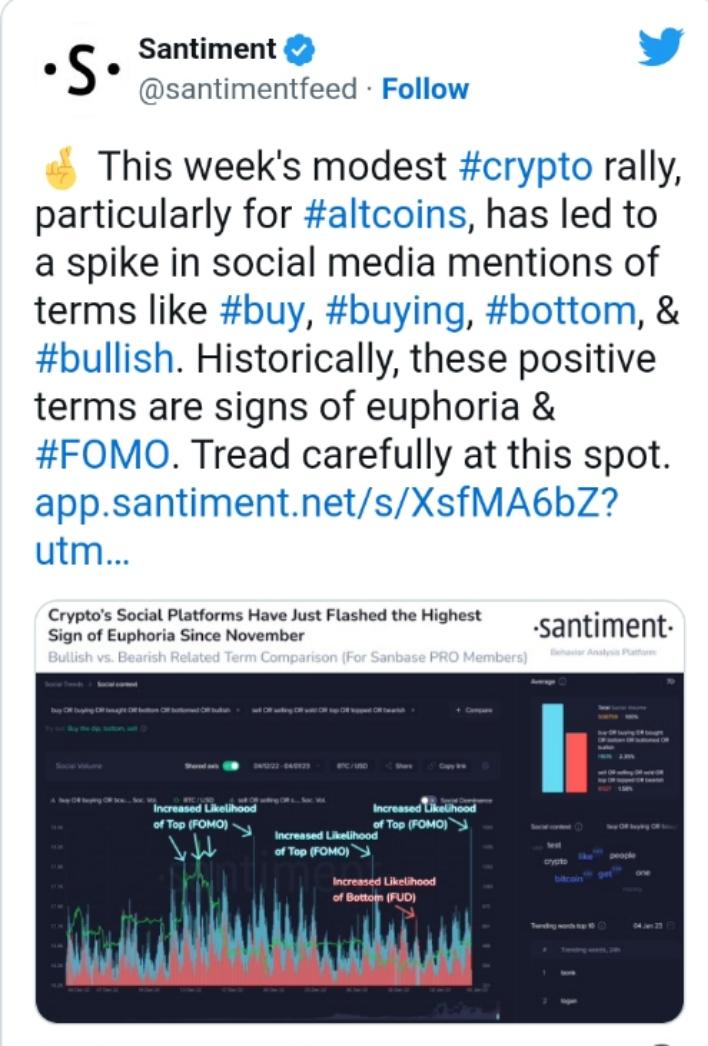Click the #bullish hashtag

pos(104,358)
